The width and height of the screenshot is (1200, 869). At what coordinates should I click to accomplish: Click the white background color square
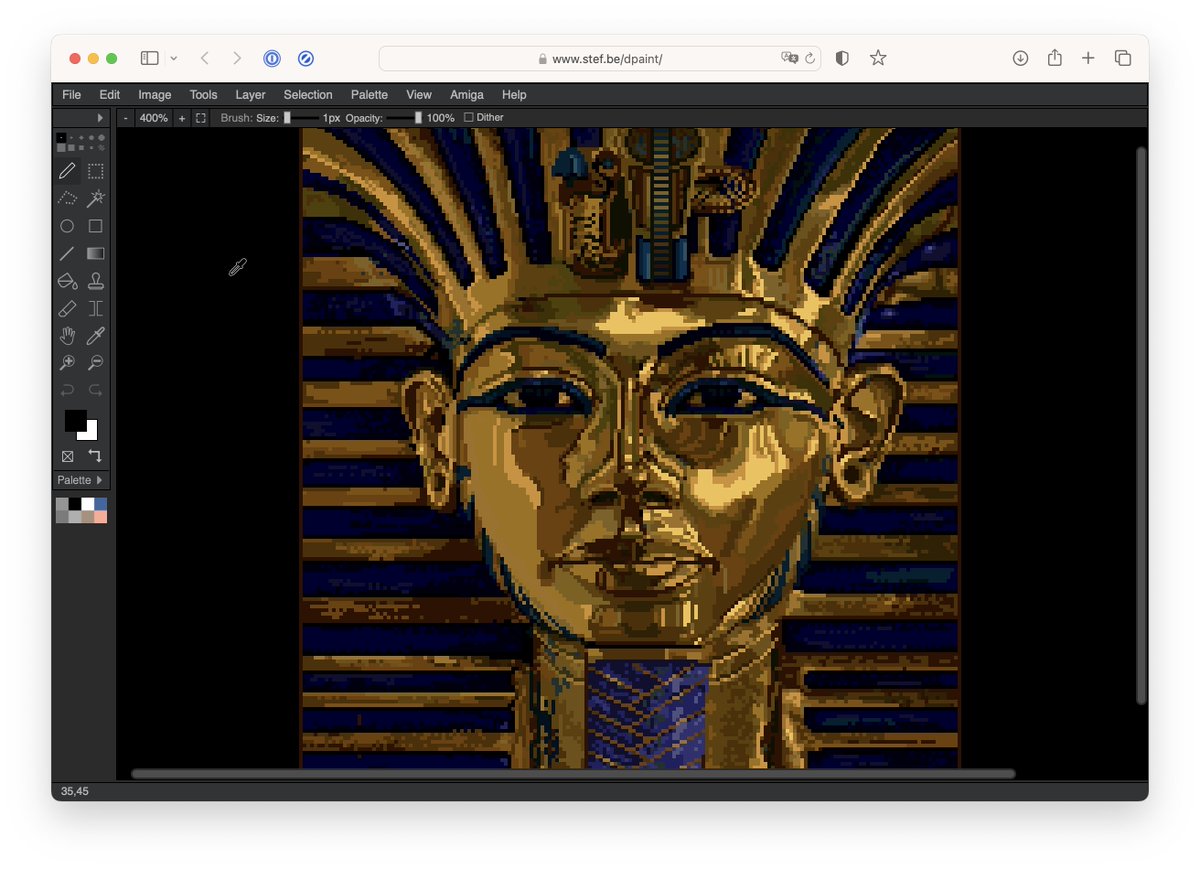point(91,433)
